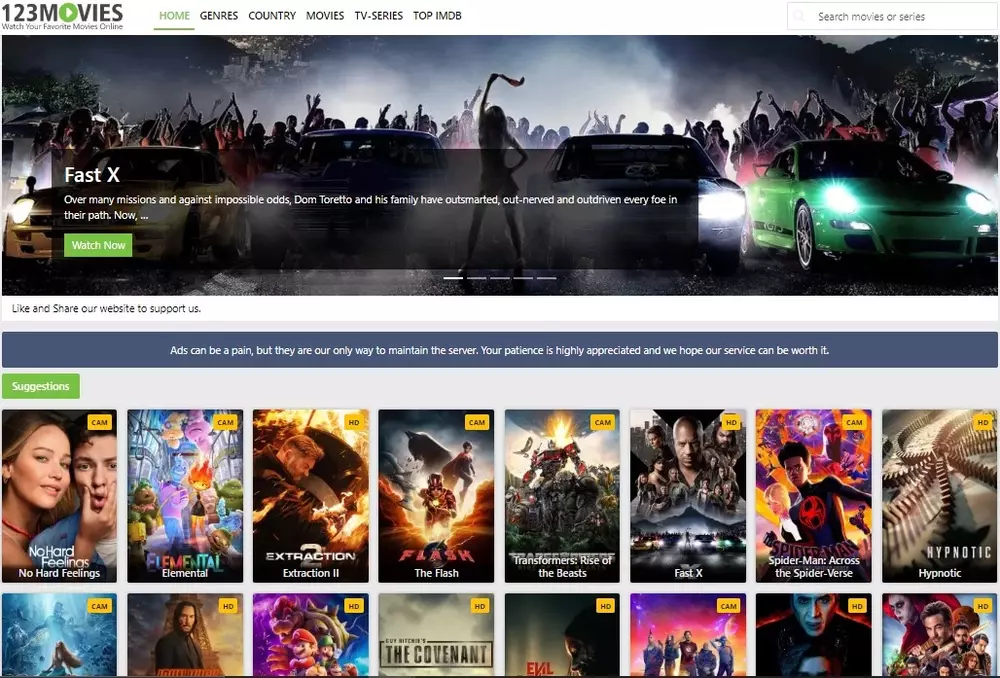Open Transformers: Rise of the Beasts poster

tap(562, 496)
